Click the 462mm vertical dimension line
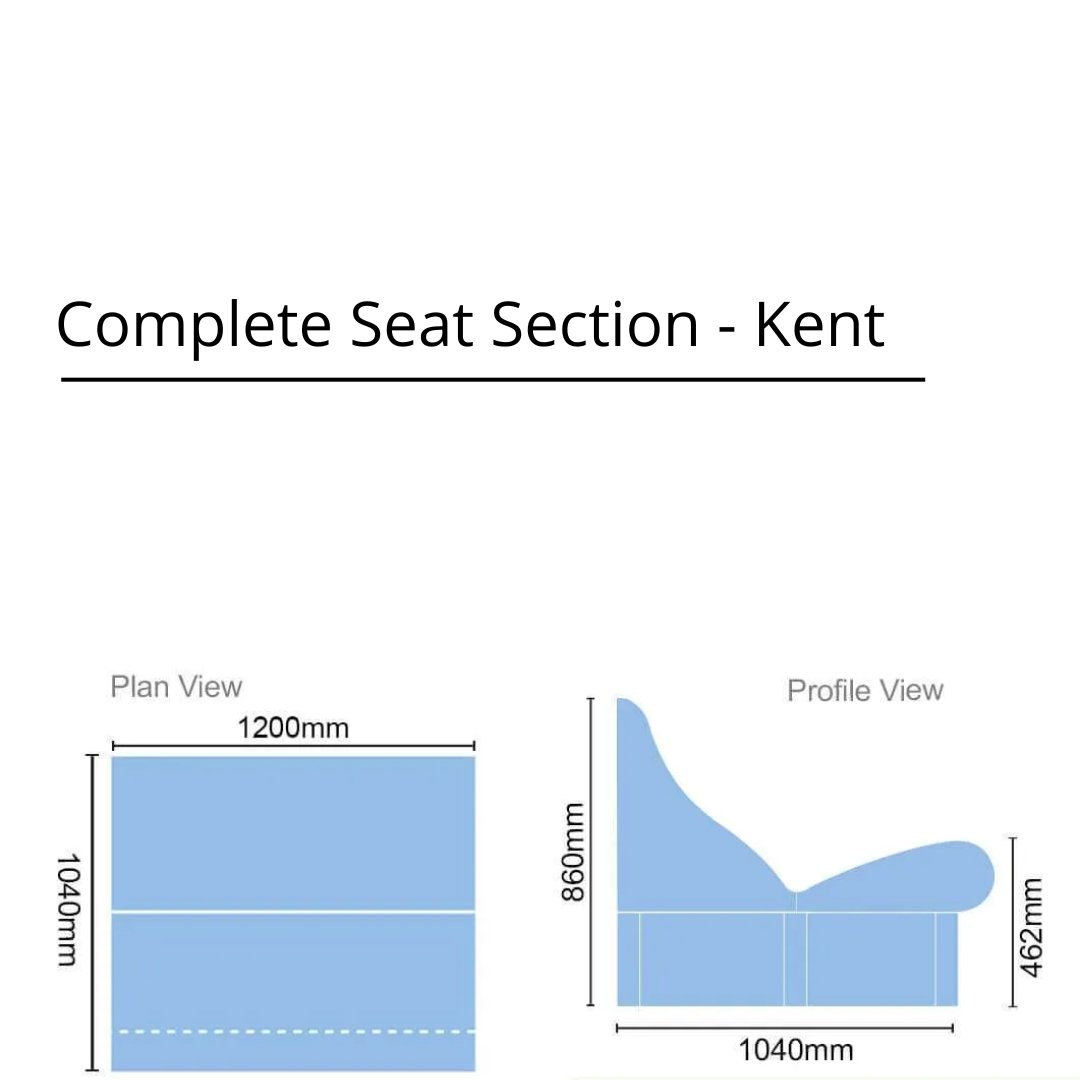Image resolution: width=1080 pixels, height=1080 pixels. [x=1013, y=922]
